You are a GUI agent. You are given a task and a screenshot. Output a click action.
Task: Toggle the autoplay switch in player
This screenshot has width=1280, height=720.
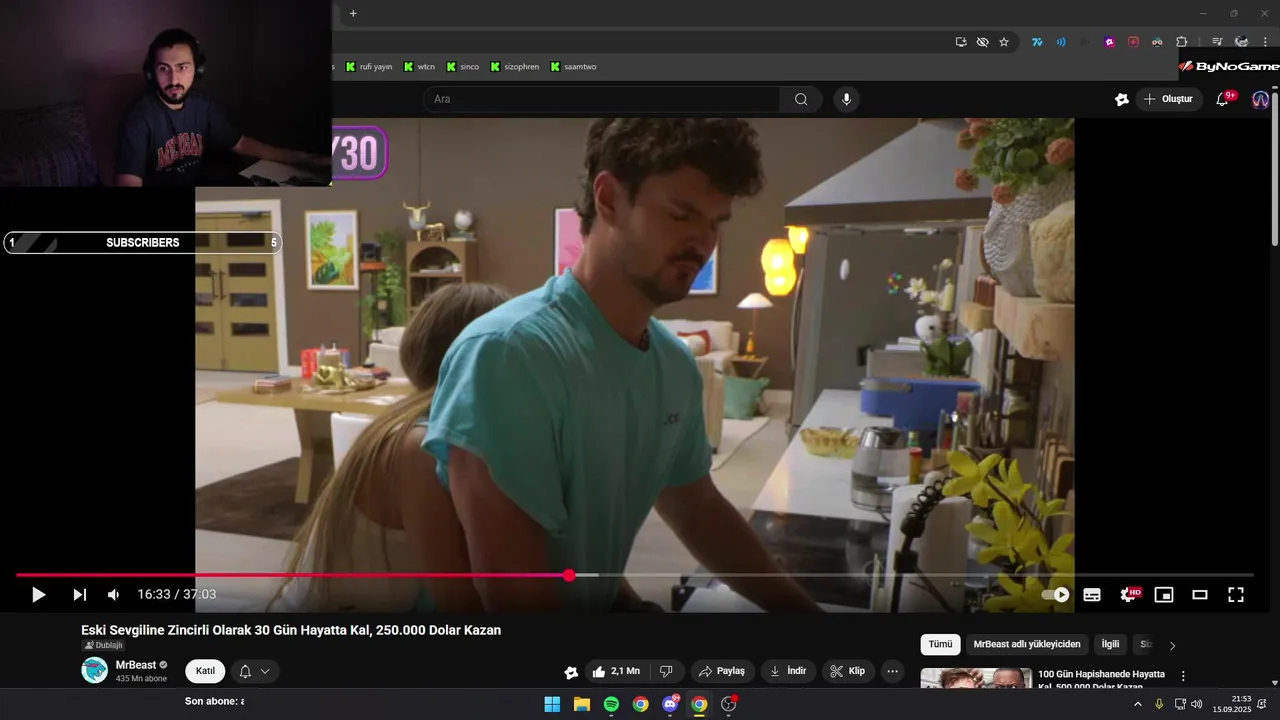1055,595
